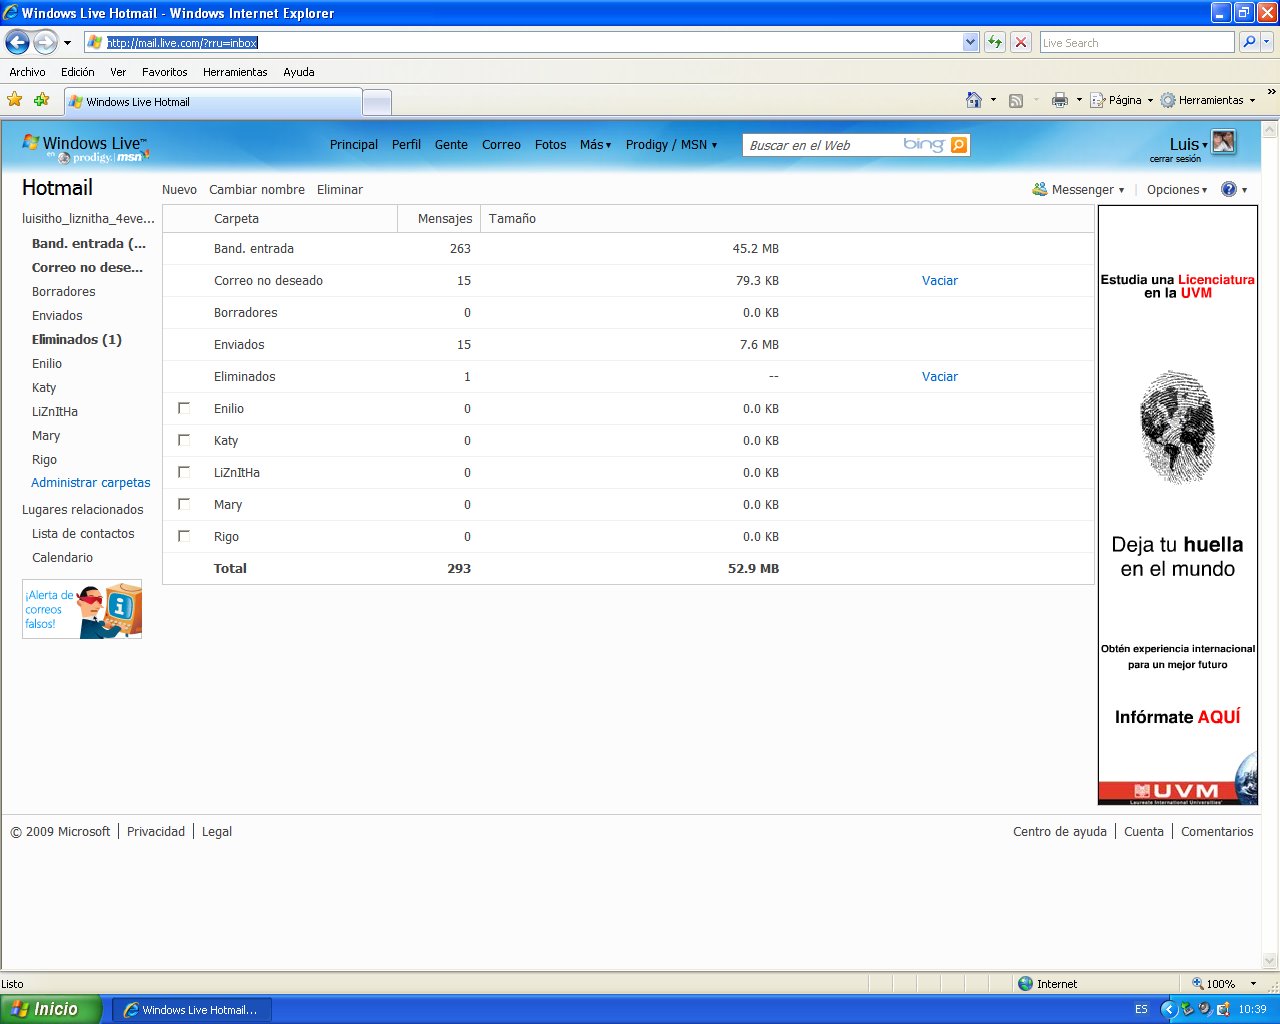
Task: Open the Opciones dropdown
Action: coord(1177,189)
